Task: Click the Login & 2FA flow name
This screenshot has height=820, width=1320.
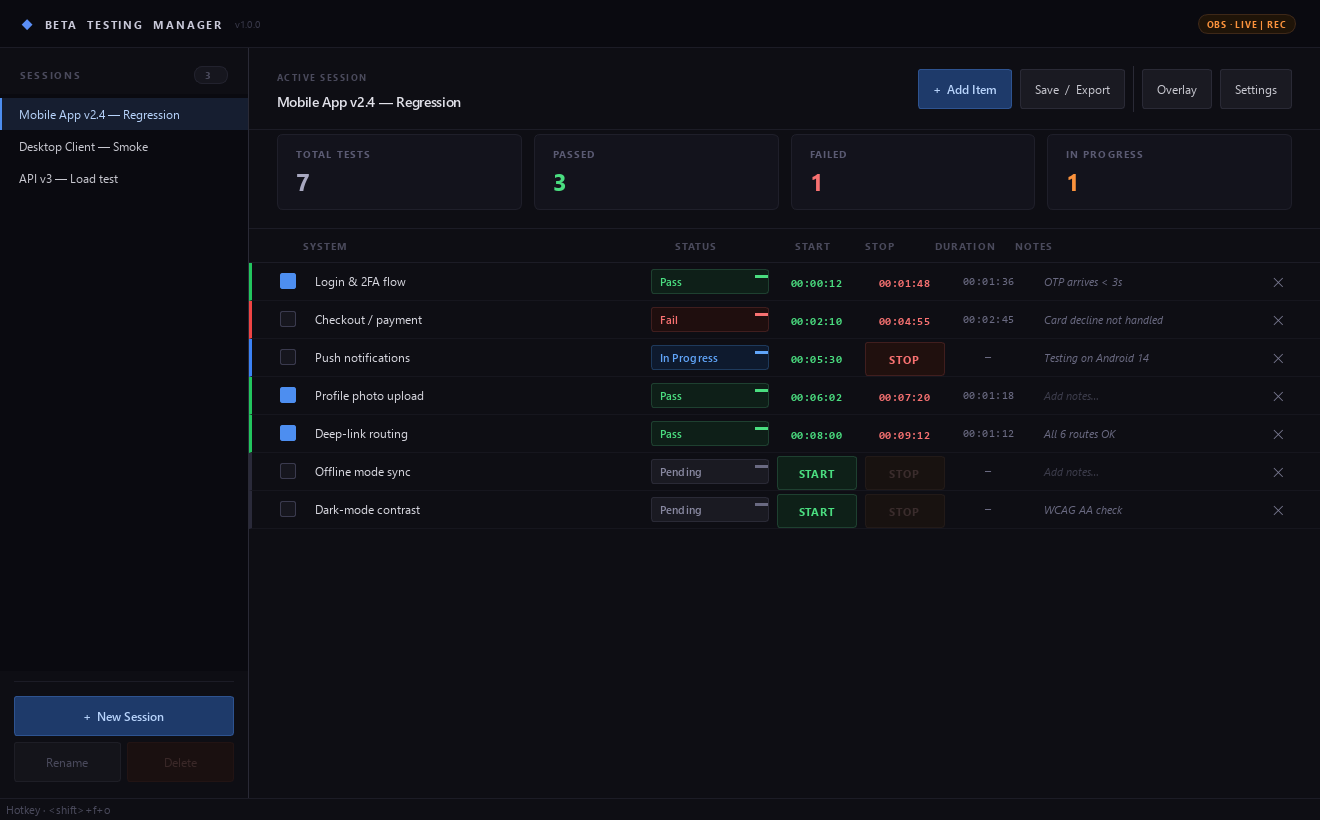Action: 360,282
